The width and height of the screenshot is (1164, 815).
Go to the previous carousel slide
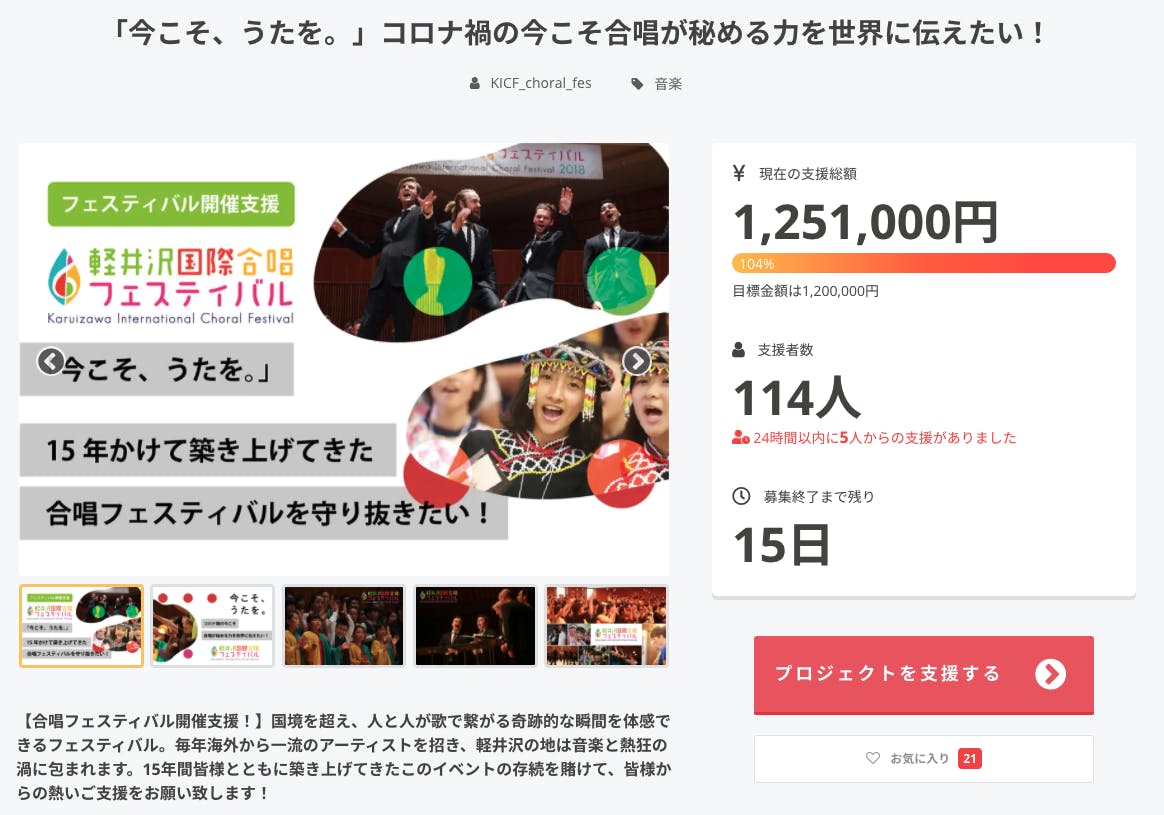click(x=50, y=361)
